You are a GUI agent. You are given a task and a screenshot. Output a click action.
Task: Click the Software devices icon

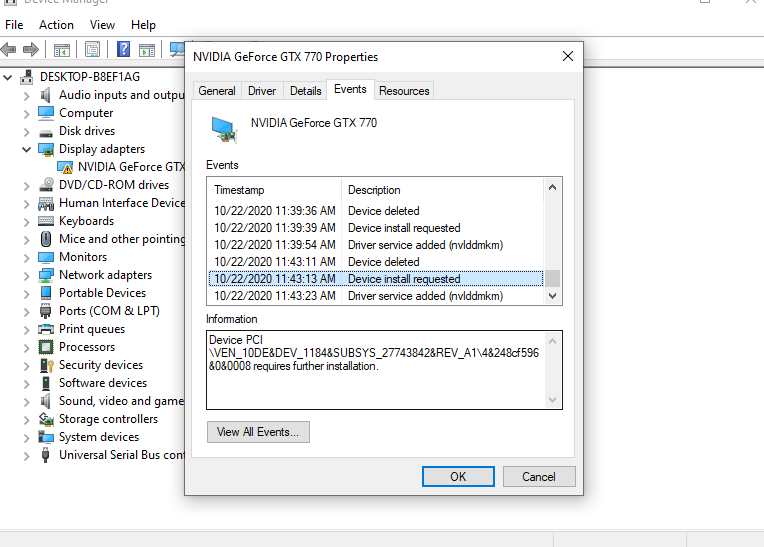[x=46, y=383]
